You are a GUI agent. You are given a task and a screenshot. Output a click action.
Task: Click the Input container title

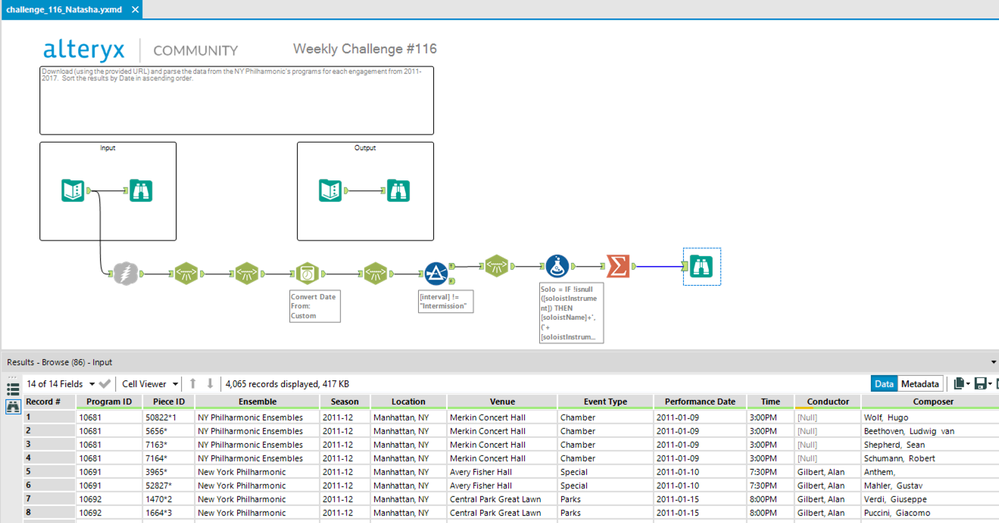108,148
